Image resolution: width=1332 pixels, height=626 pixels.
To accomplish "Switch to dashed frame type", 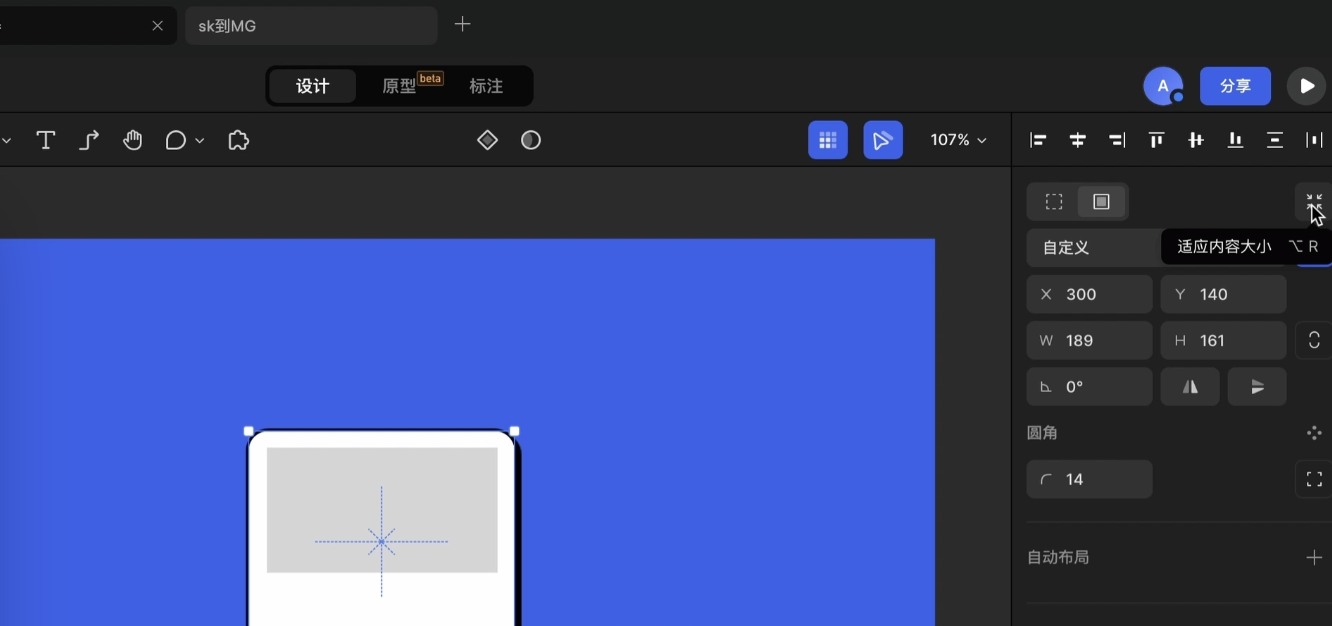I will pos(1054,201).
